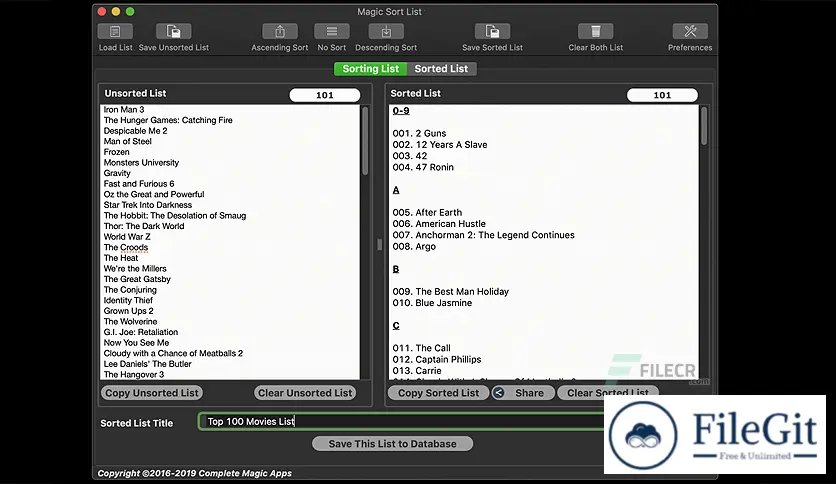Viewport: 836px width, 484px height.
Task: Select 'The Wolverine' in Unsorted List
Action: (x=131, y=321)
